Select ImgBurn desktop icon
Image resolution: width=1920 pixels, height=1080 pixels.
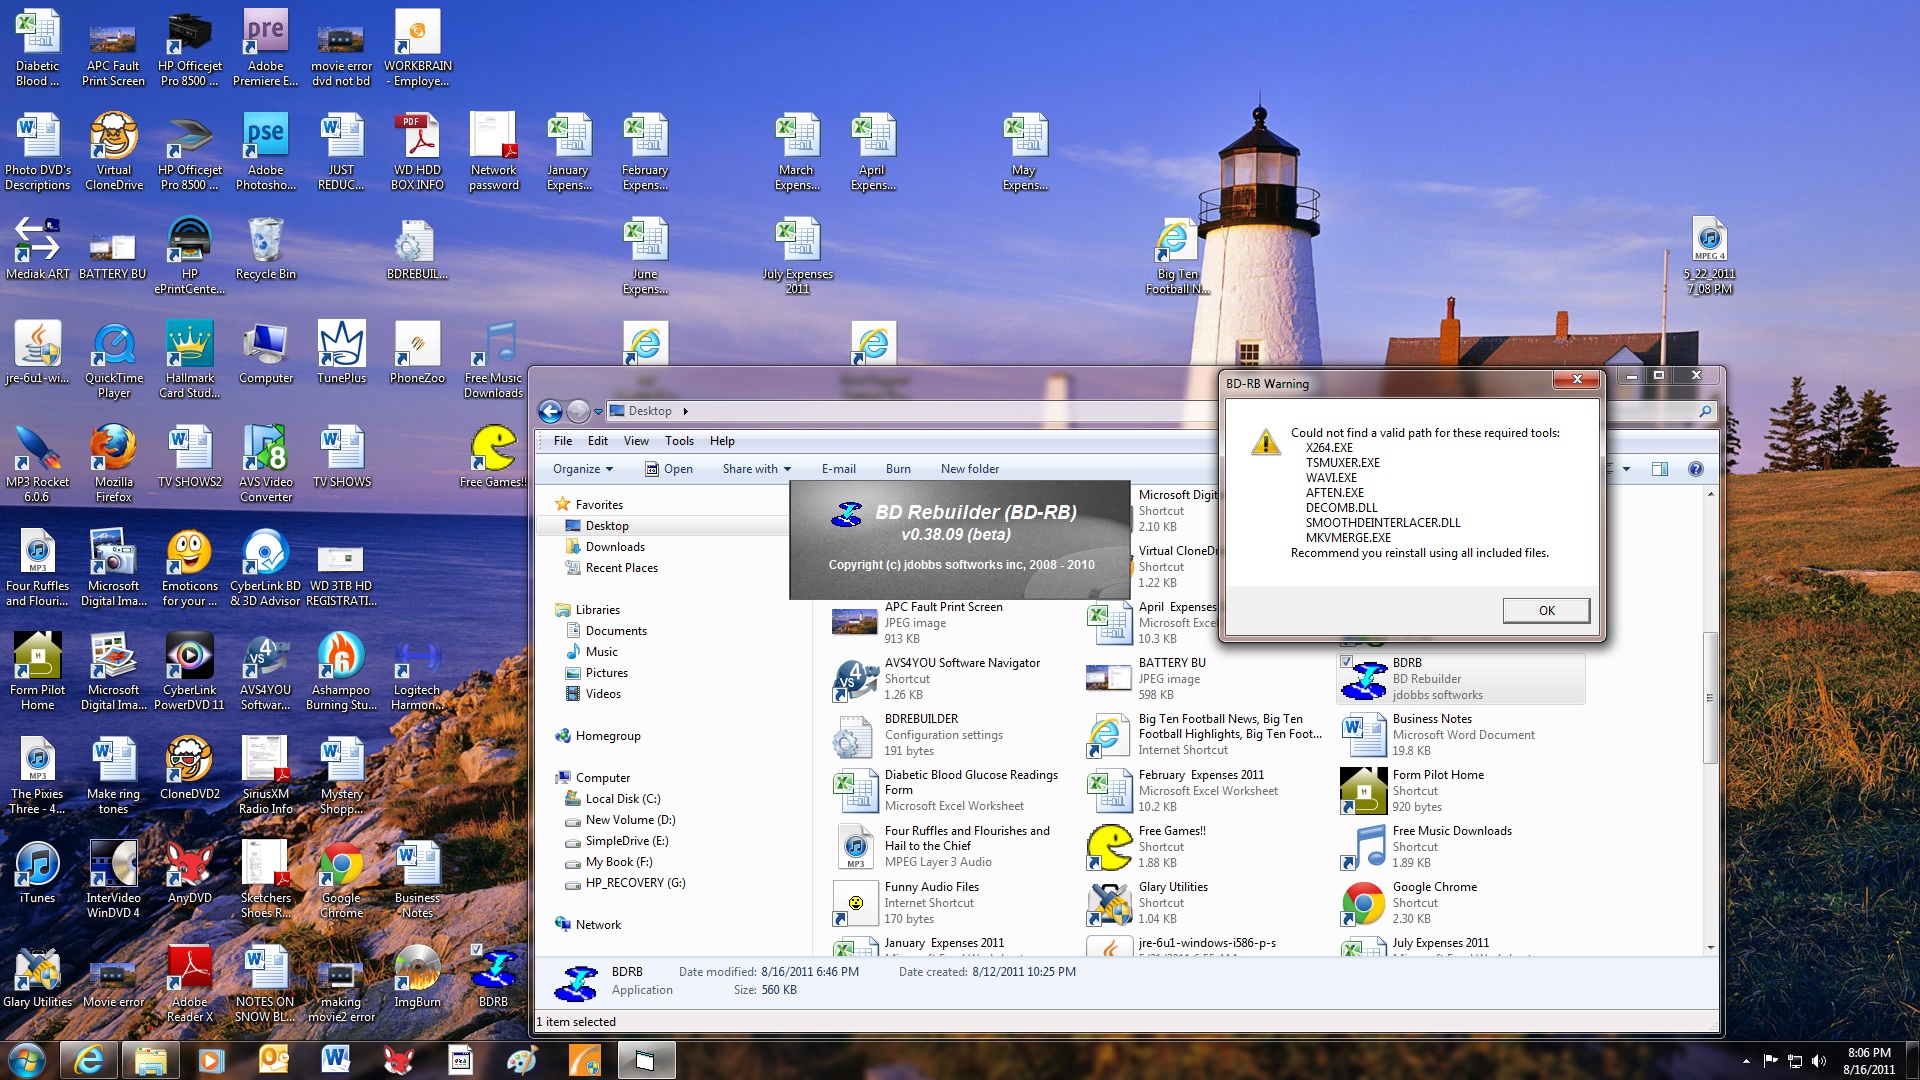pos(417,977)
